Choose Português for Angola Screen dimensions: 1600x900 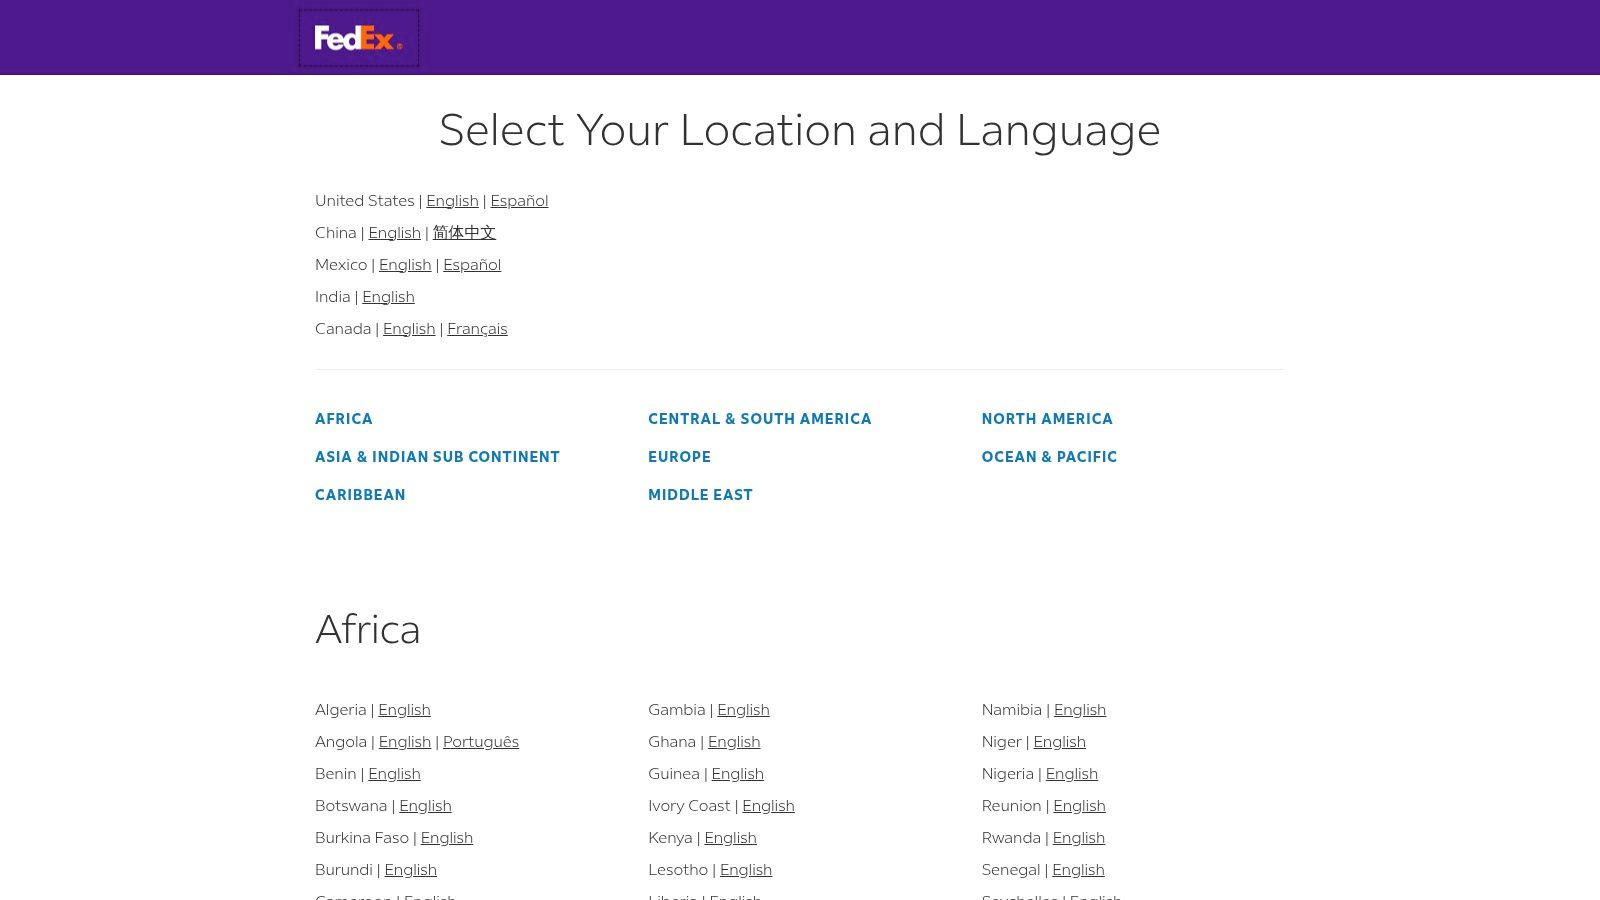pyautogui.click(x=480, y=741)
